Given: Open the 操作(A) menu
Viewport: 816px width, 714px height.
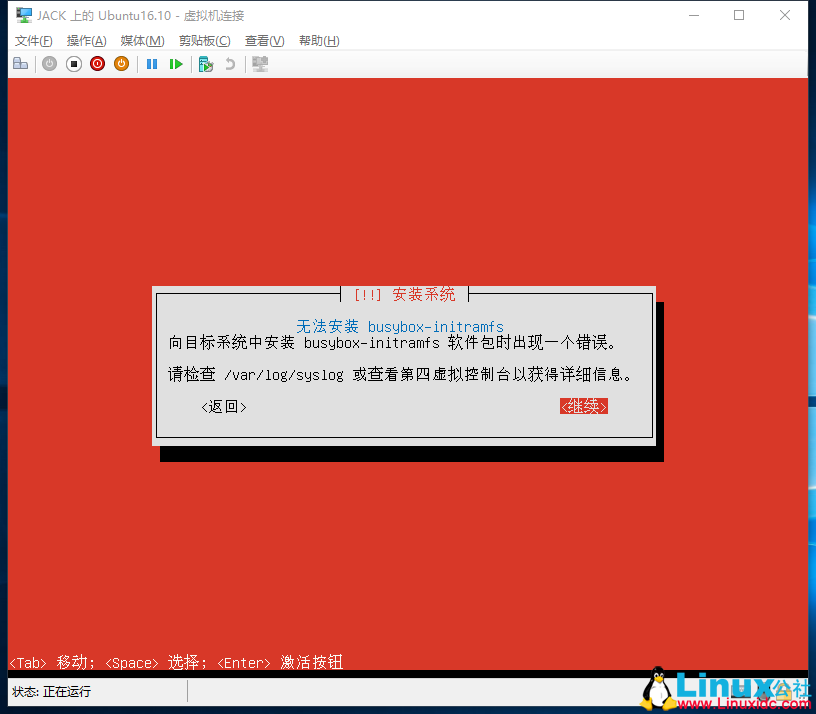Looking at the screenshot, I should 86,40.
